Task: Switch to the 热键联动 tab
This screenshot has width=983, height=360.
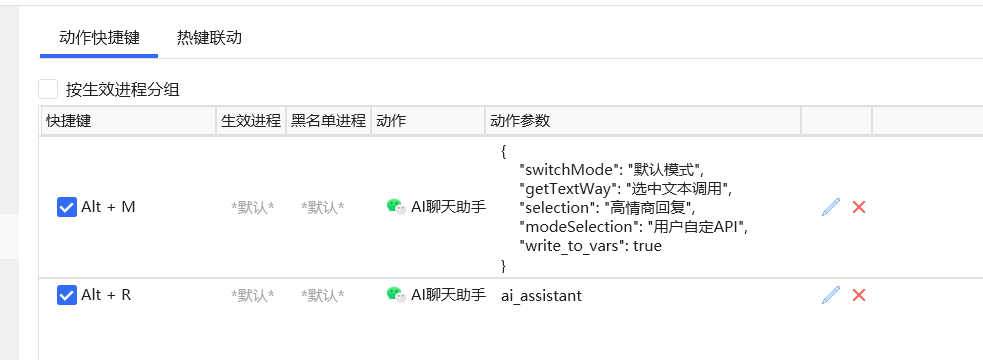Action: (209, 38)
